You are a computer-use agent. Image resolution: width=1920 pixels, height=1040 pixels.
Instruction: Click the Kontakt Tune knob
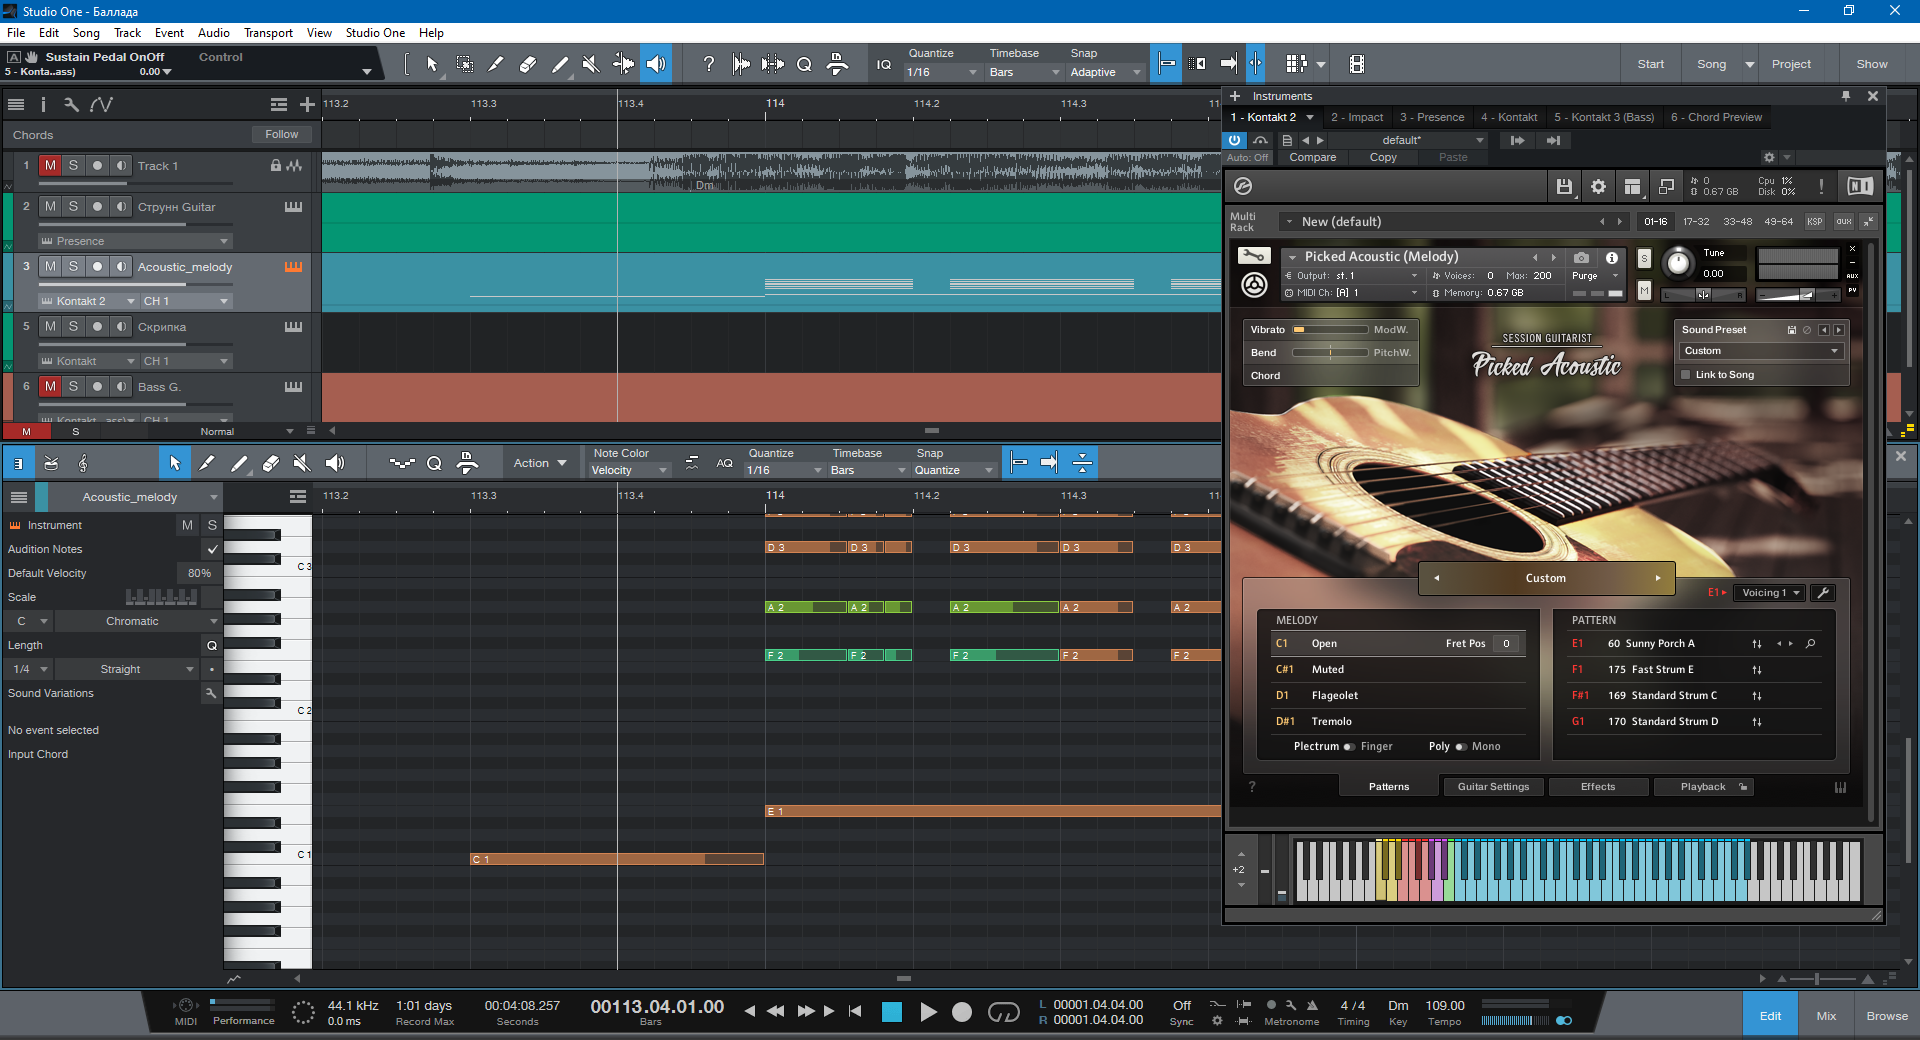[1678, 263]
